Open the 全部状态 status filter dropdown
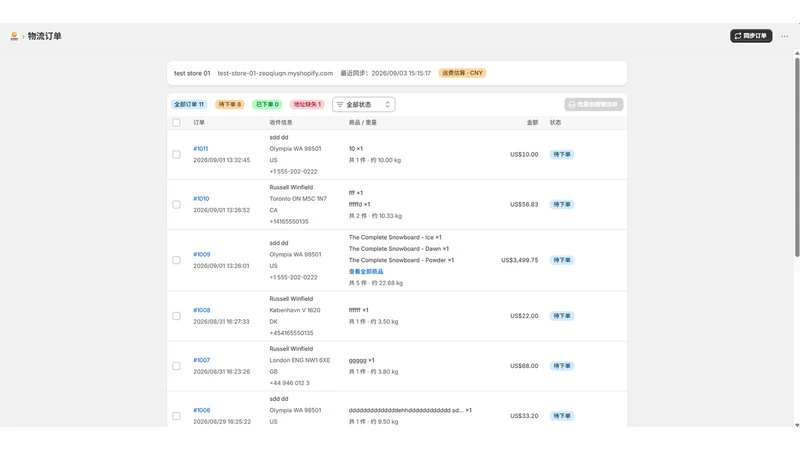The image size is (800, 450). point(364,104)
